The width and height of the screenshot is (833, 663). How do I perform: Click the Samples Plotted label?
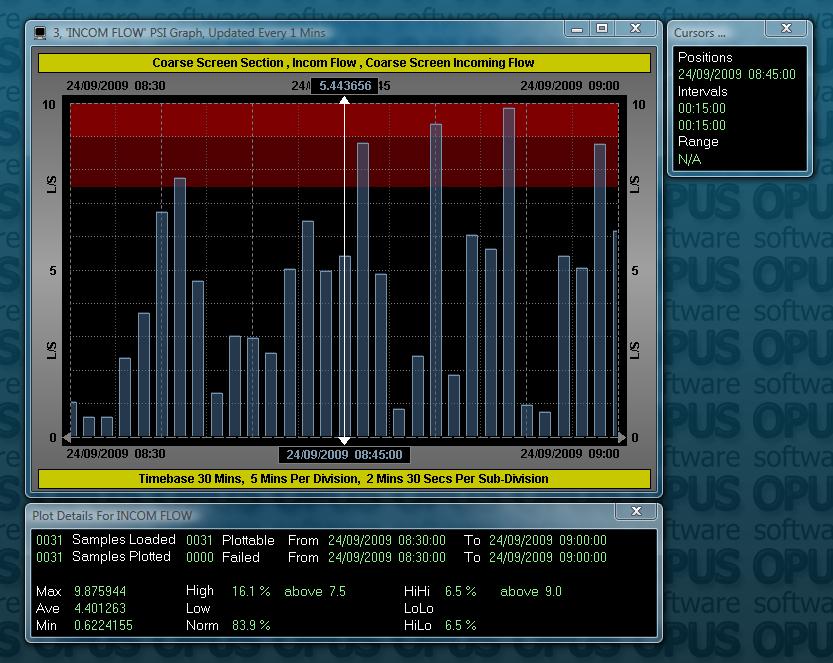point(121,557)
